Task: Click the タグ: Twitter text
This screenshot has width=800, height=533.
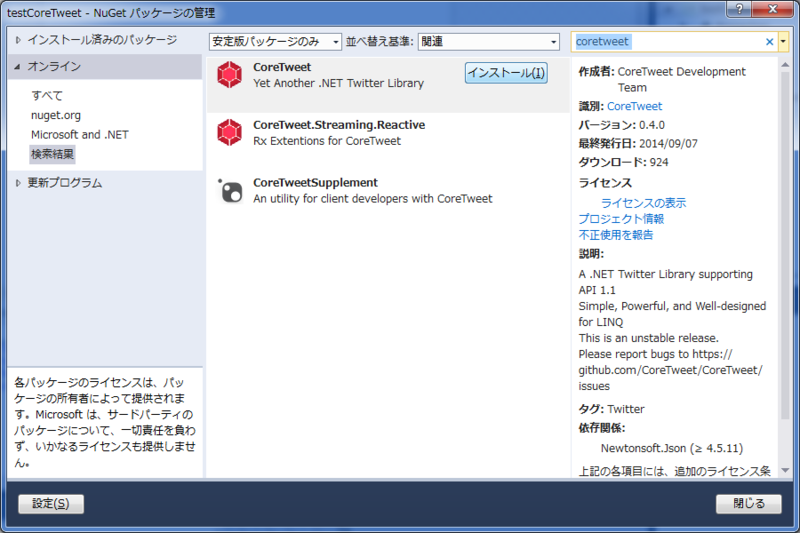Action: (611, 409)
